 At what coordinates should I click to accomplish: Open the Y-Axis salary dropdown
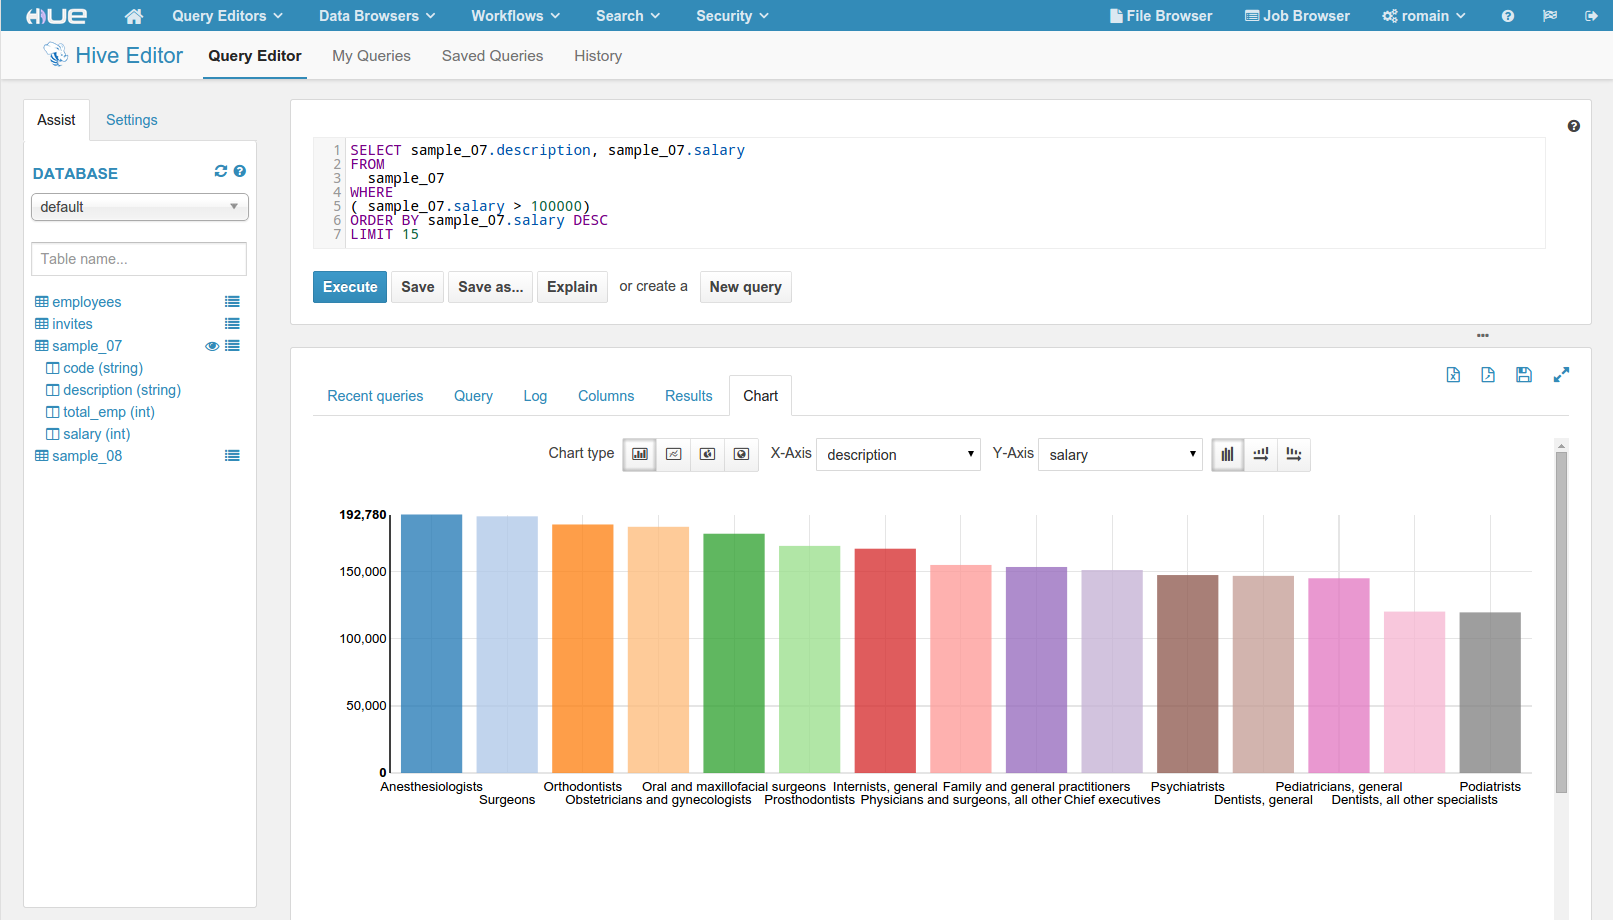click(1120, 455)
